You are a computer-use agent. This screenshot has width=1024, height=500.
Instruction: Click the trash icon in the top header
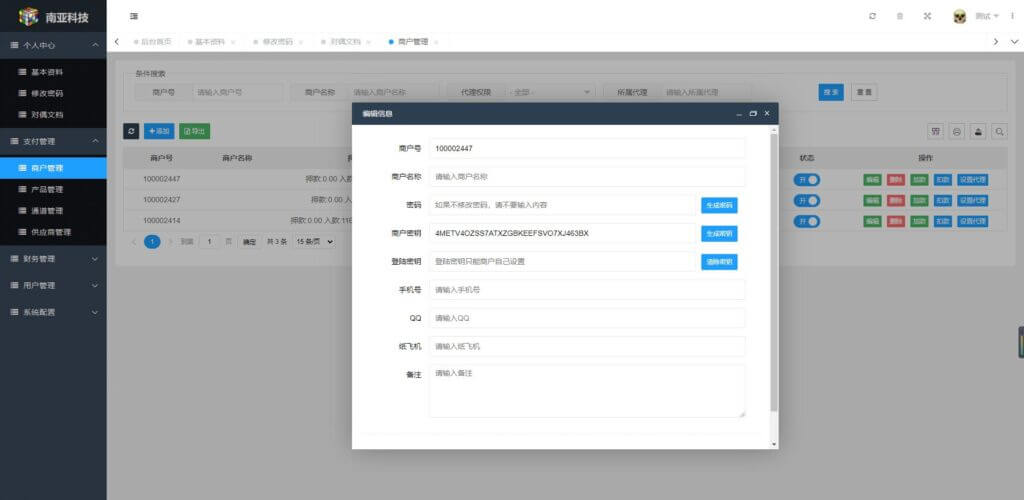[x=900, y=16]
